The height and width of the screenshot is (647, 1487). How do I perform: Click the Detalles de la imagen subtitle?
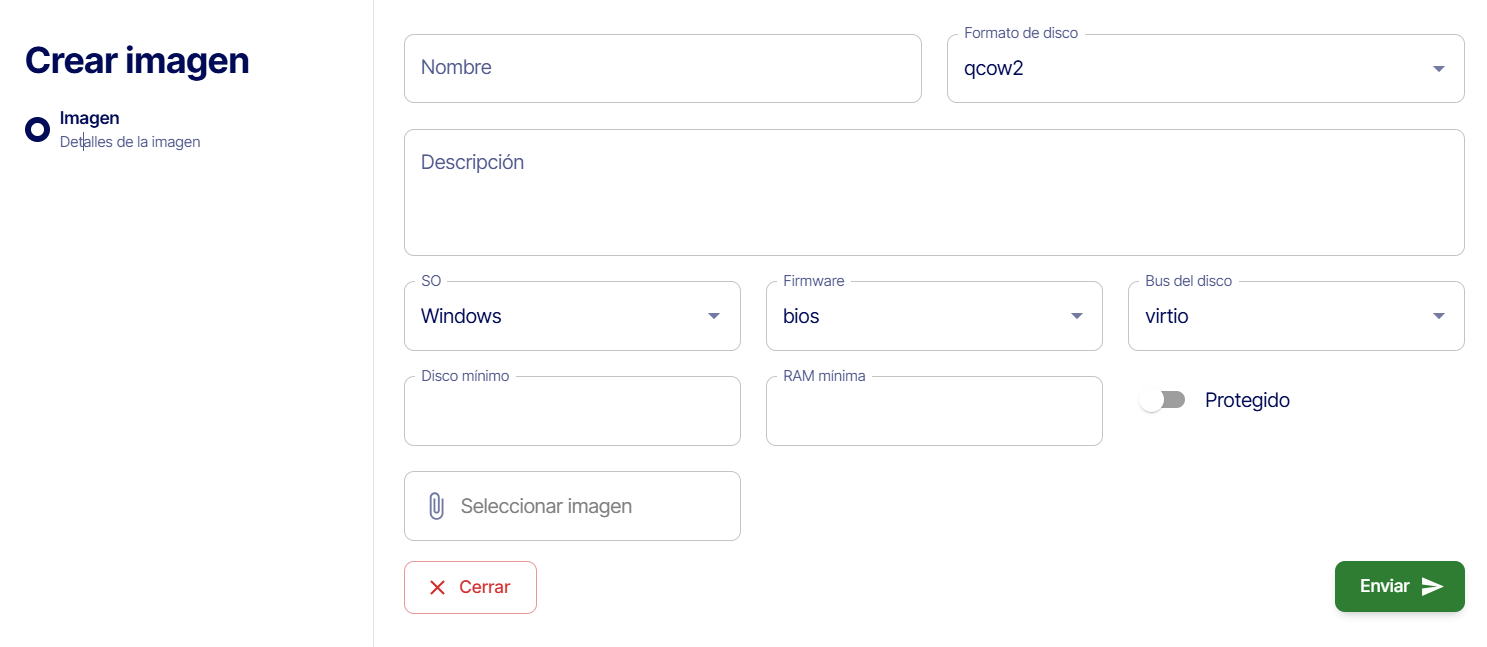(x=130, y=142)
